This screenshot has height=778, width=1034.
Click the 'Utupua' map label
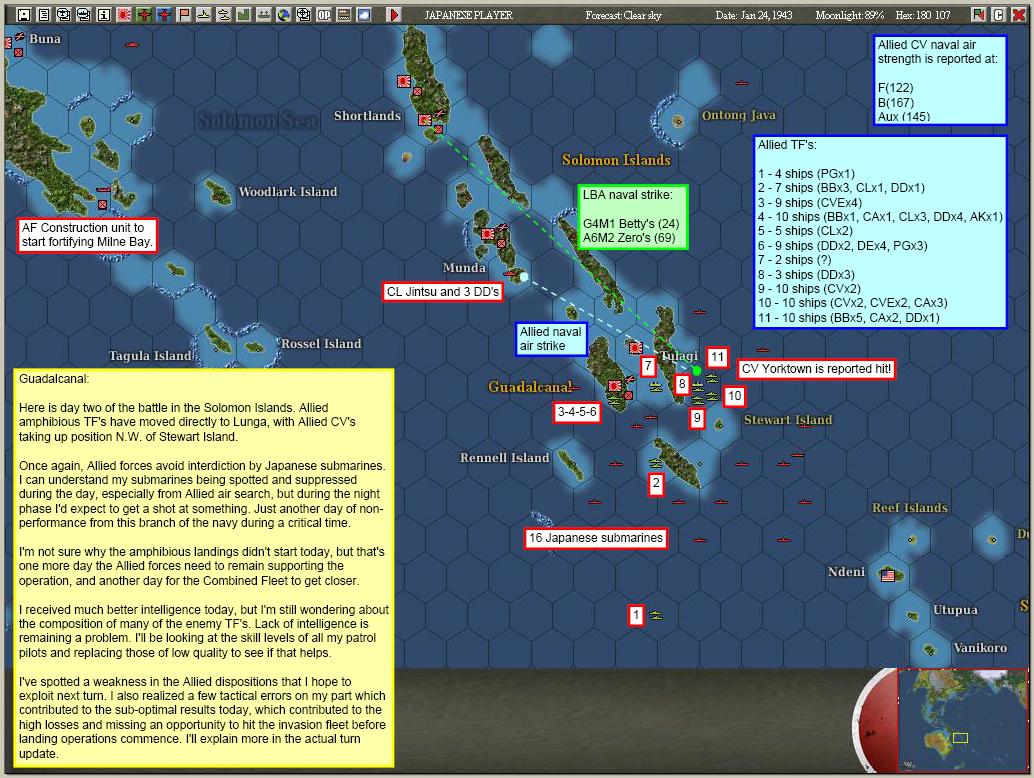(x=955, y=610)
